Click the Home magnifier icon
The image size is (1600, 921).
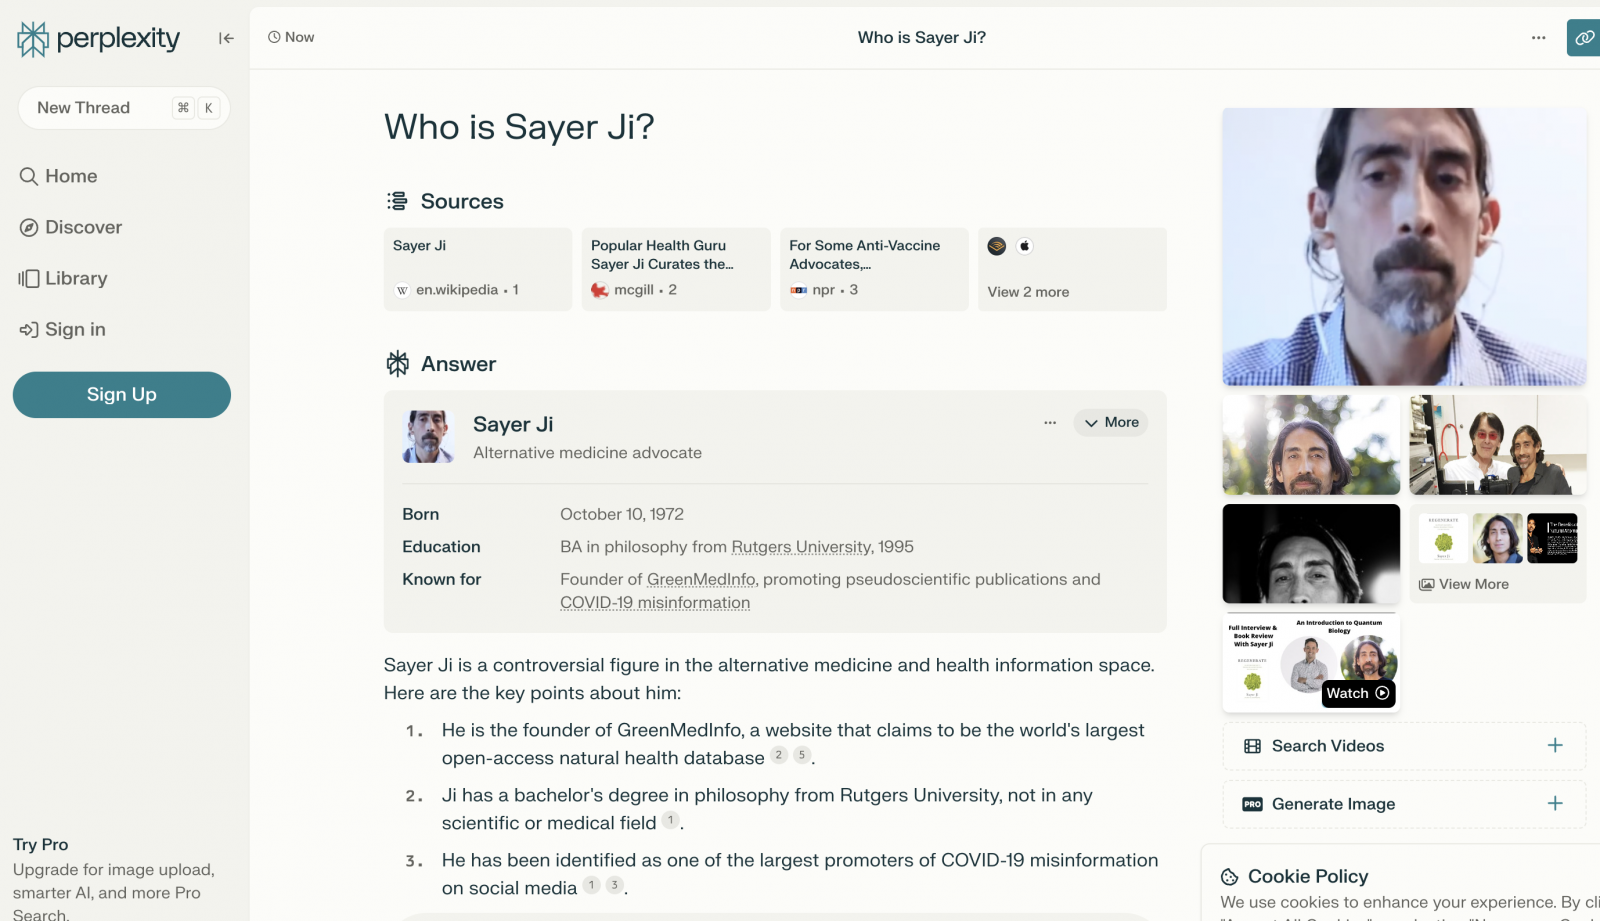pyautogui.click(x=29, y=177)
